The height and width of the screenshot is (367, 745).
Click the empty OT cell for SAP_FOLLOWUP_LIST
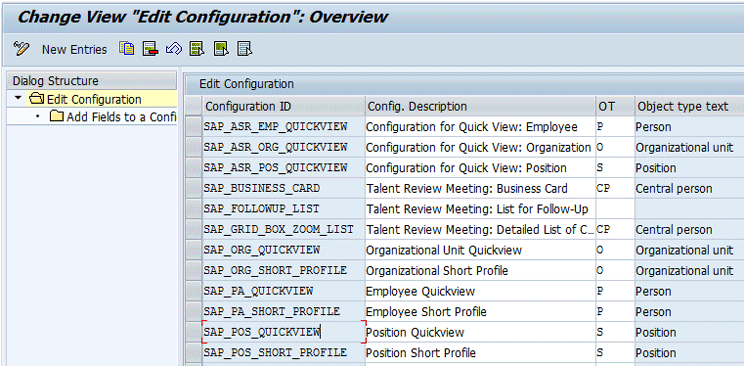pyautogui.click(x=615, y=209)
